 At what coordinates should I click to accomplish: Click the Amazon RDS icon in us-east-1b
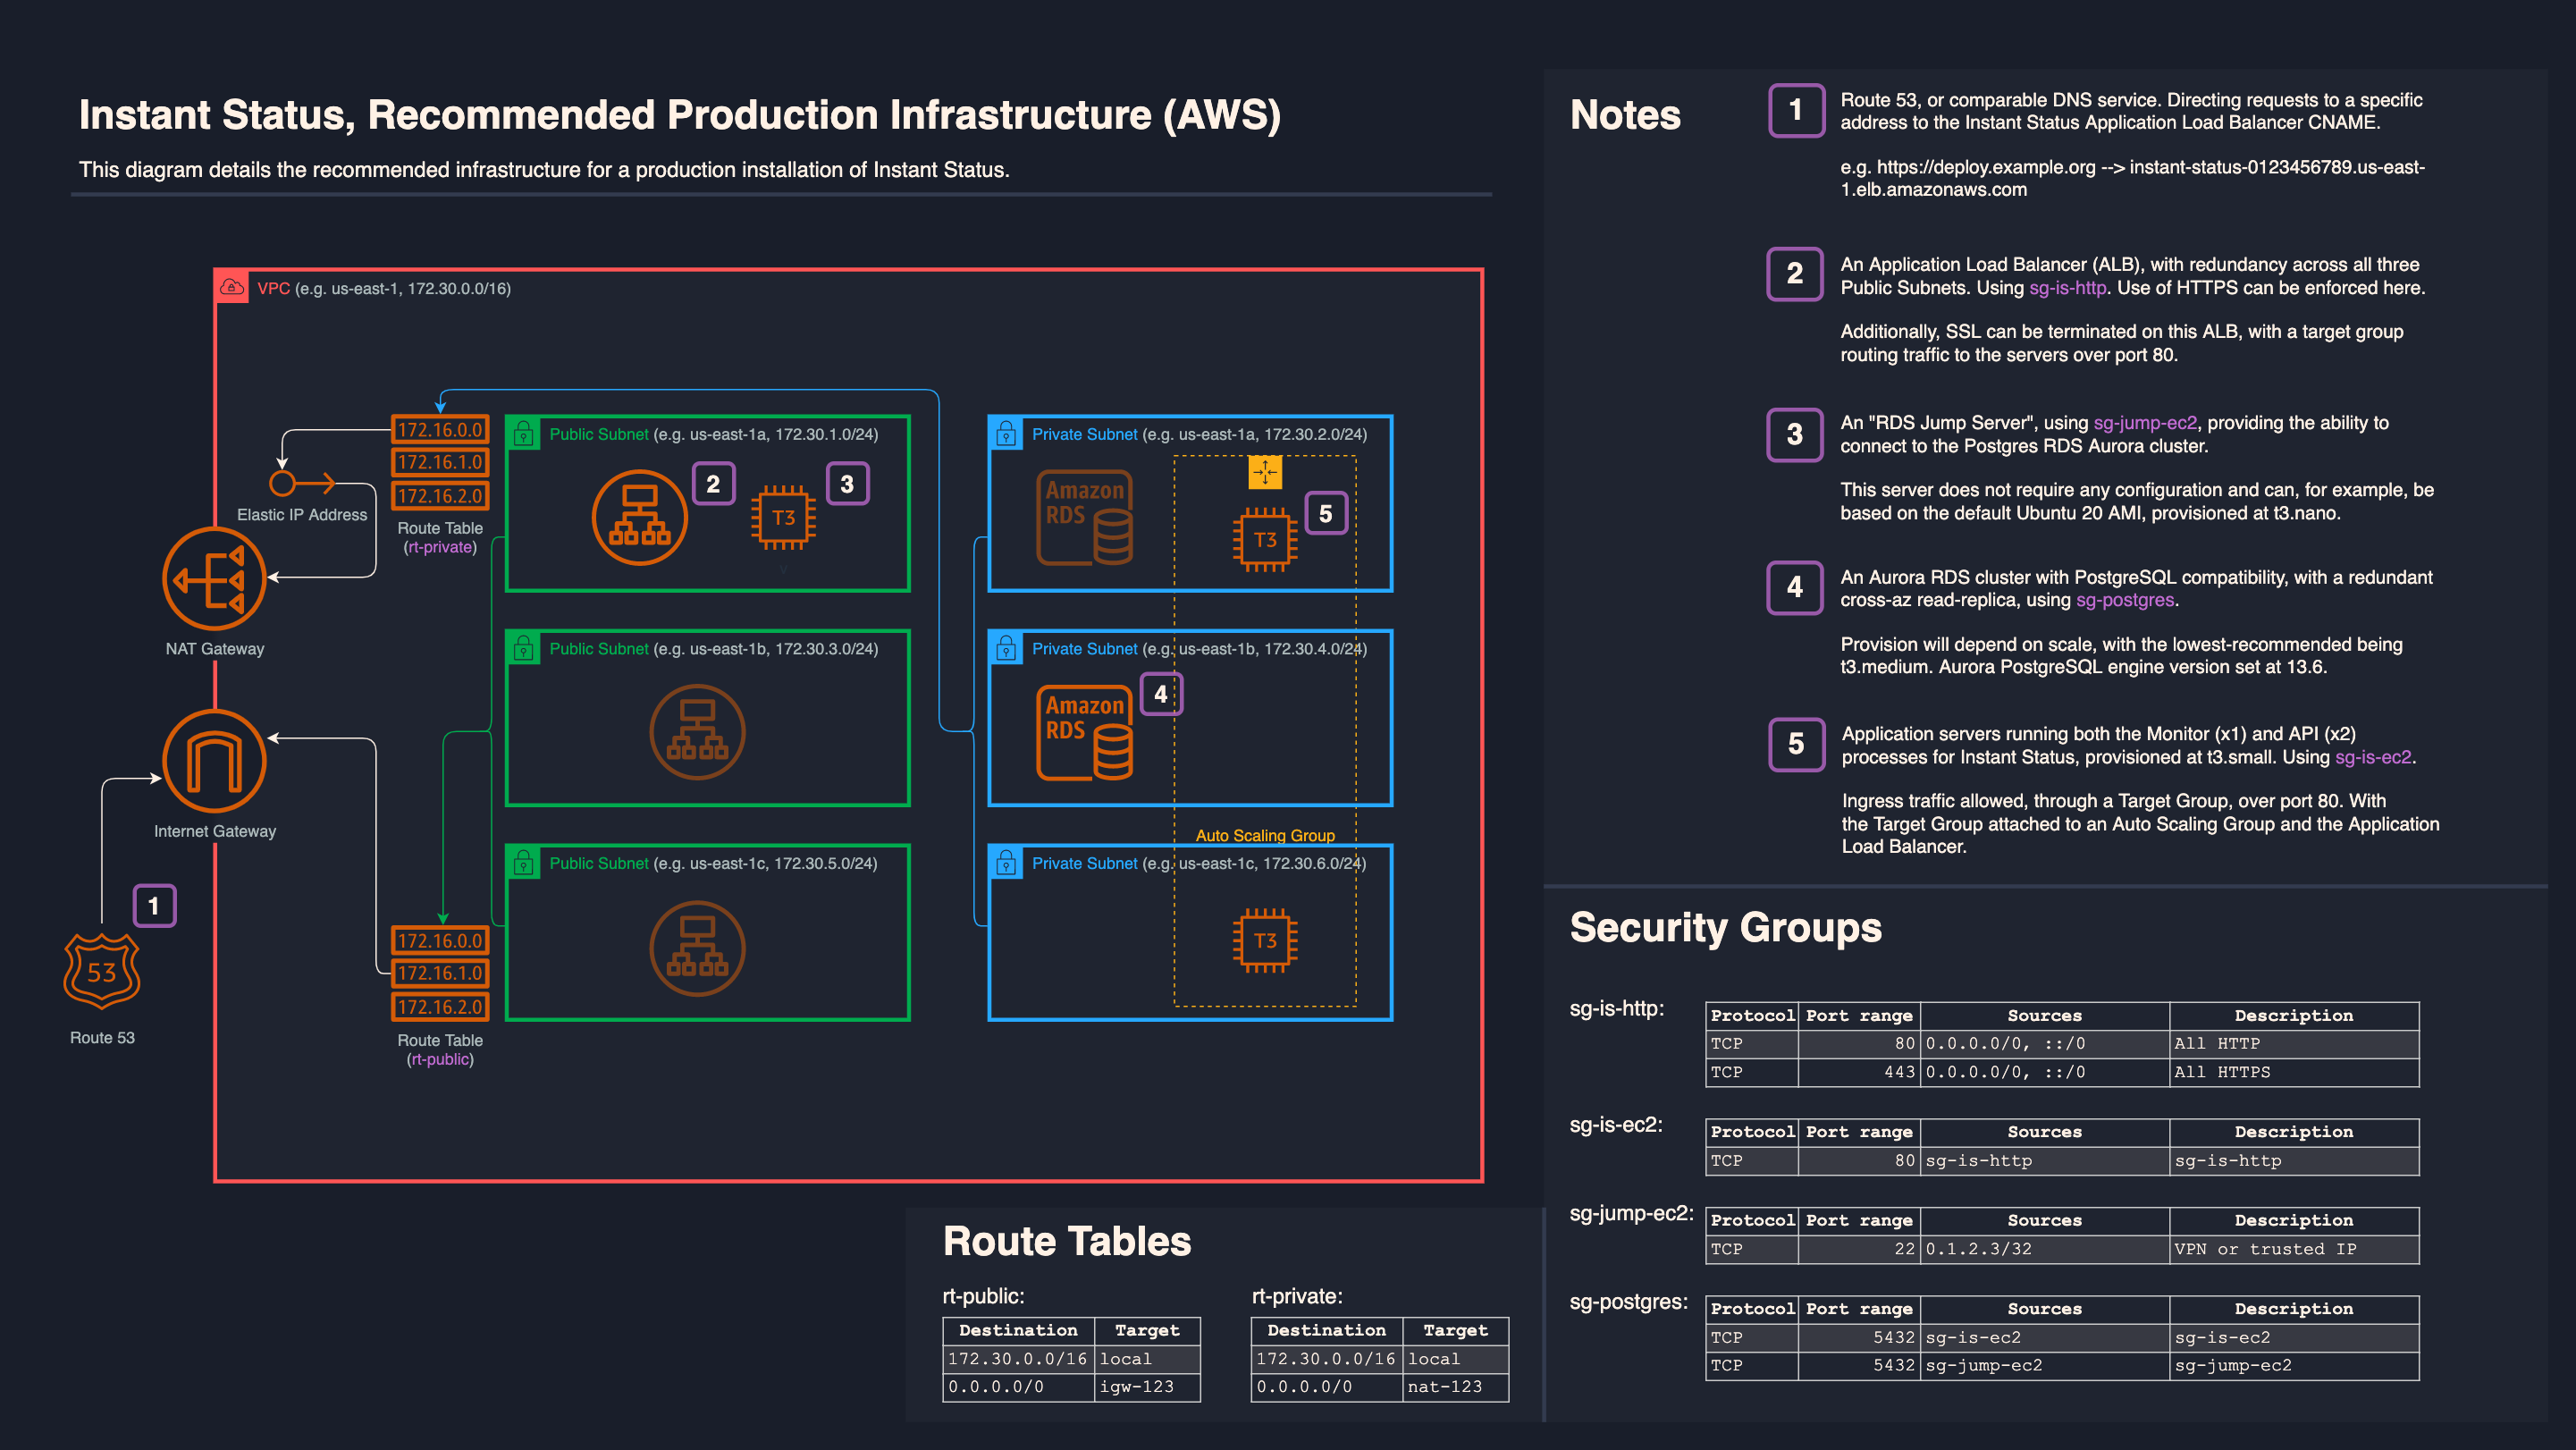pyautogui.click(x=1085, y=732)
